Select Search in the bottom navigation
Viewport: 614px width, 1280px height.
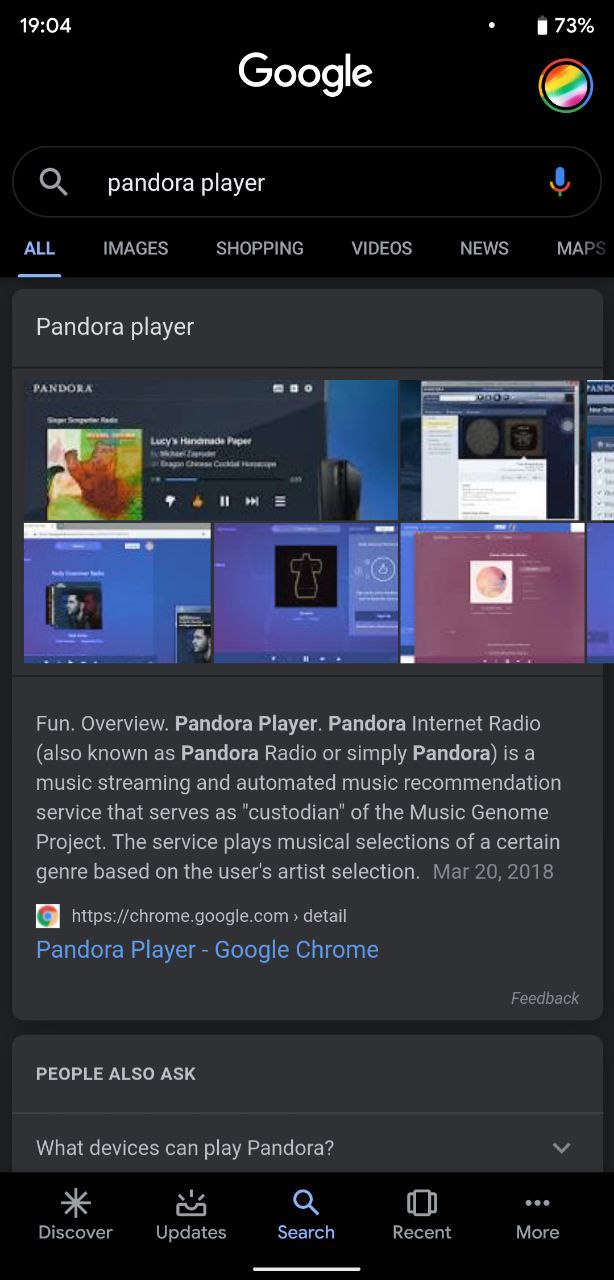pos(306,1215)
